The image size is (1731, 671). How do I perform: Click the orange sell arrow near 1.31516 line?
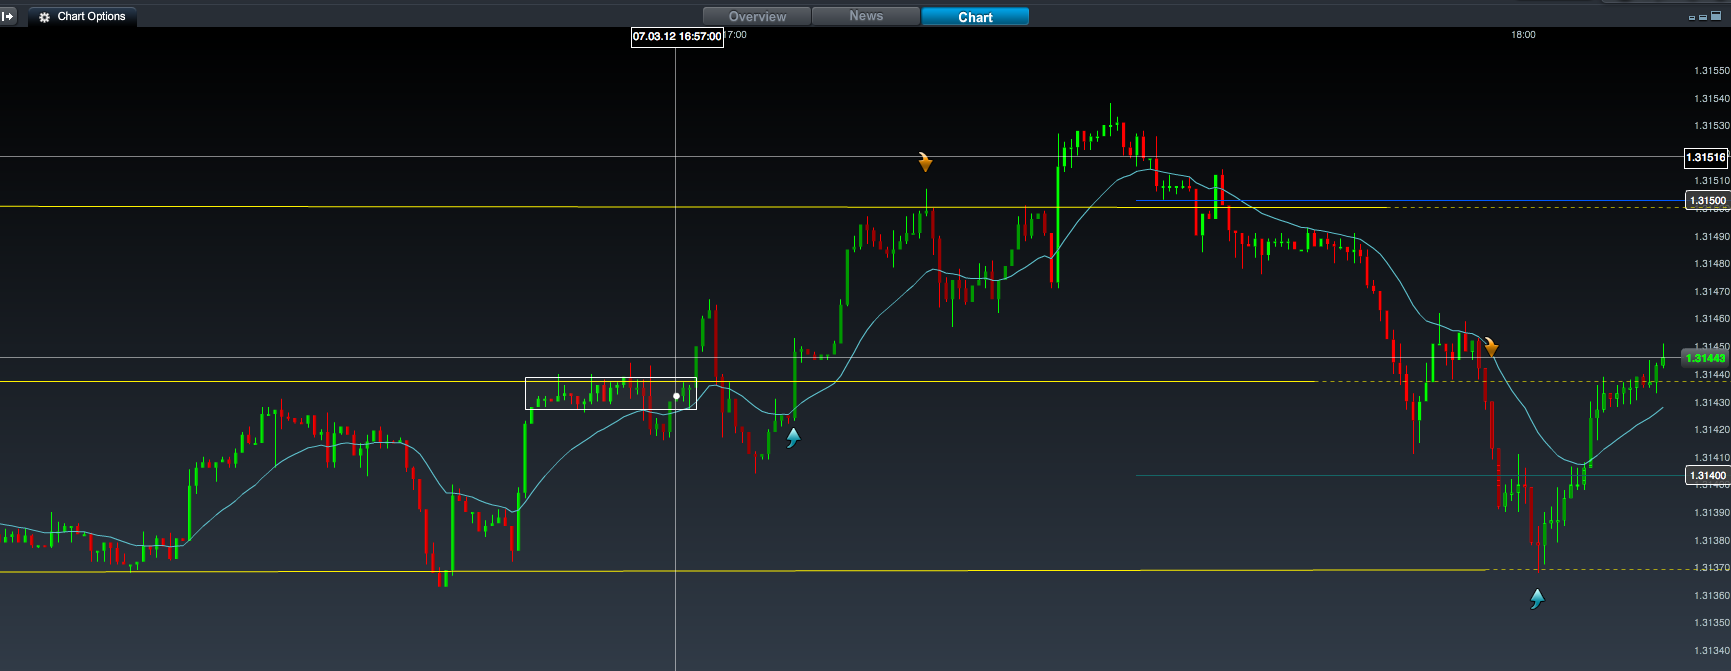click(x=925, y=162)
